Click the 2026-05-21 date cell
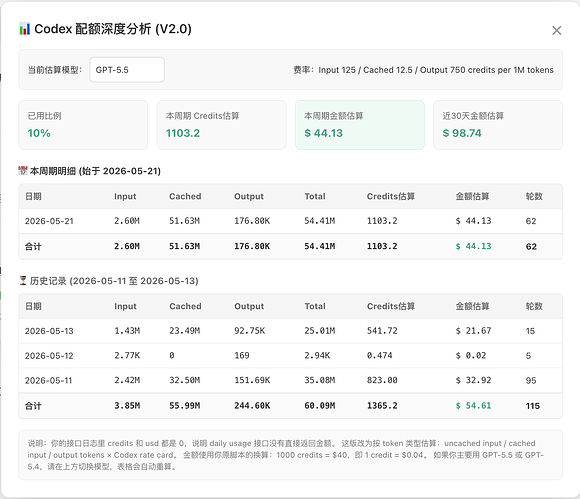The height and width of the screenshot is (499, 580). coord(49,221)
